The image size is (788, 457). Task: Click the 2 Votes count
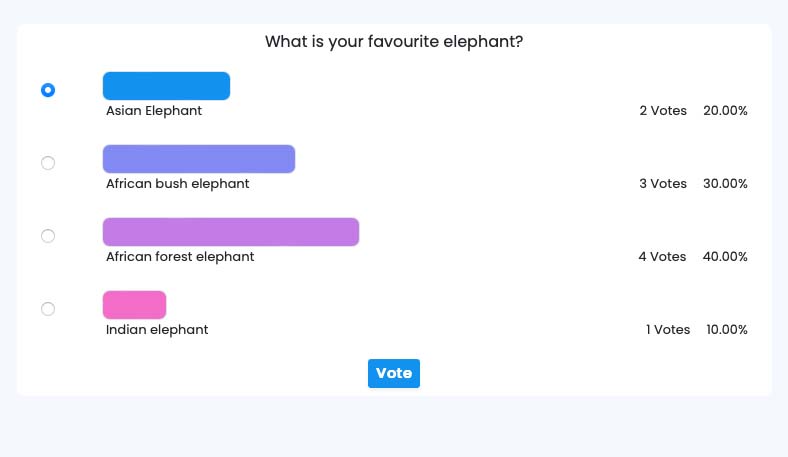pos(663,111)
